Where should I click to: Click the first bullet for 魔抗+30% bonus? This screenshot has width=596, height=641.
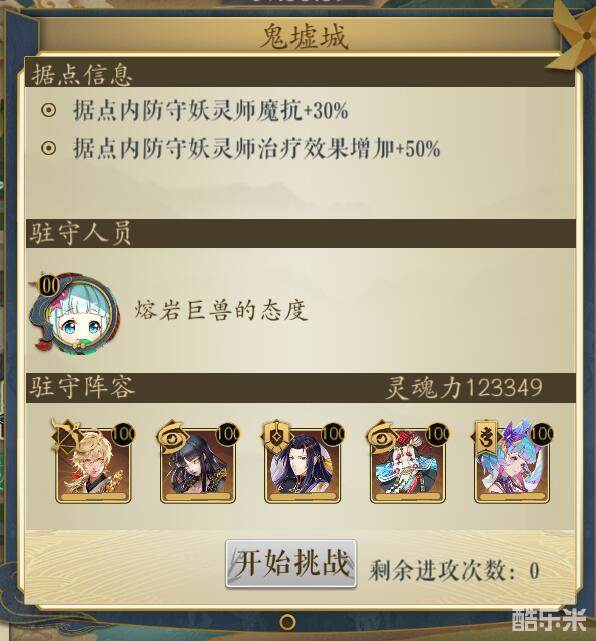48,110
